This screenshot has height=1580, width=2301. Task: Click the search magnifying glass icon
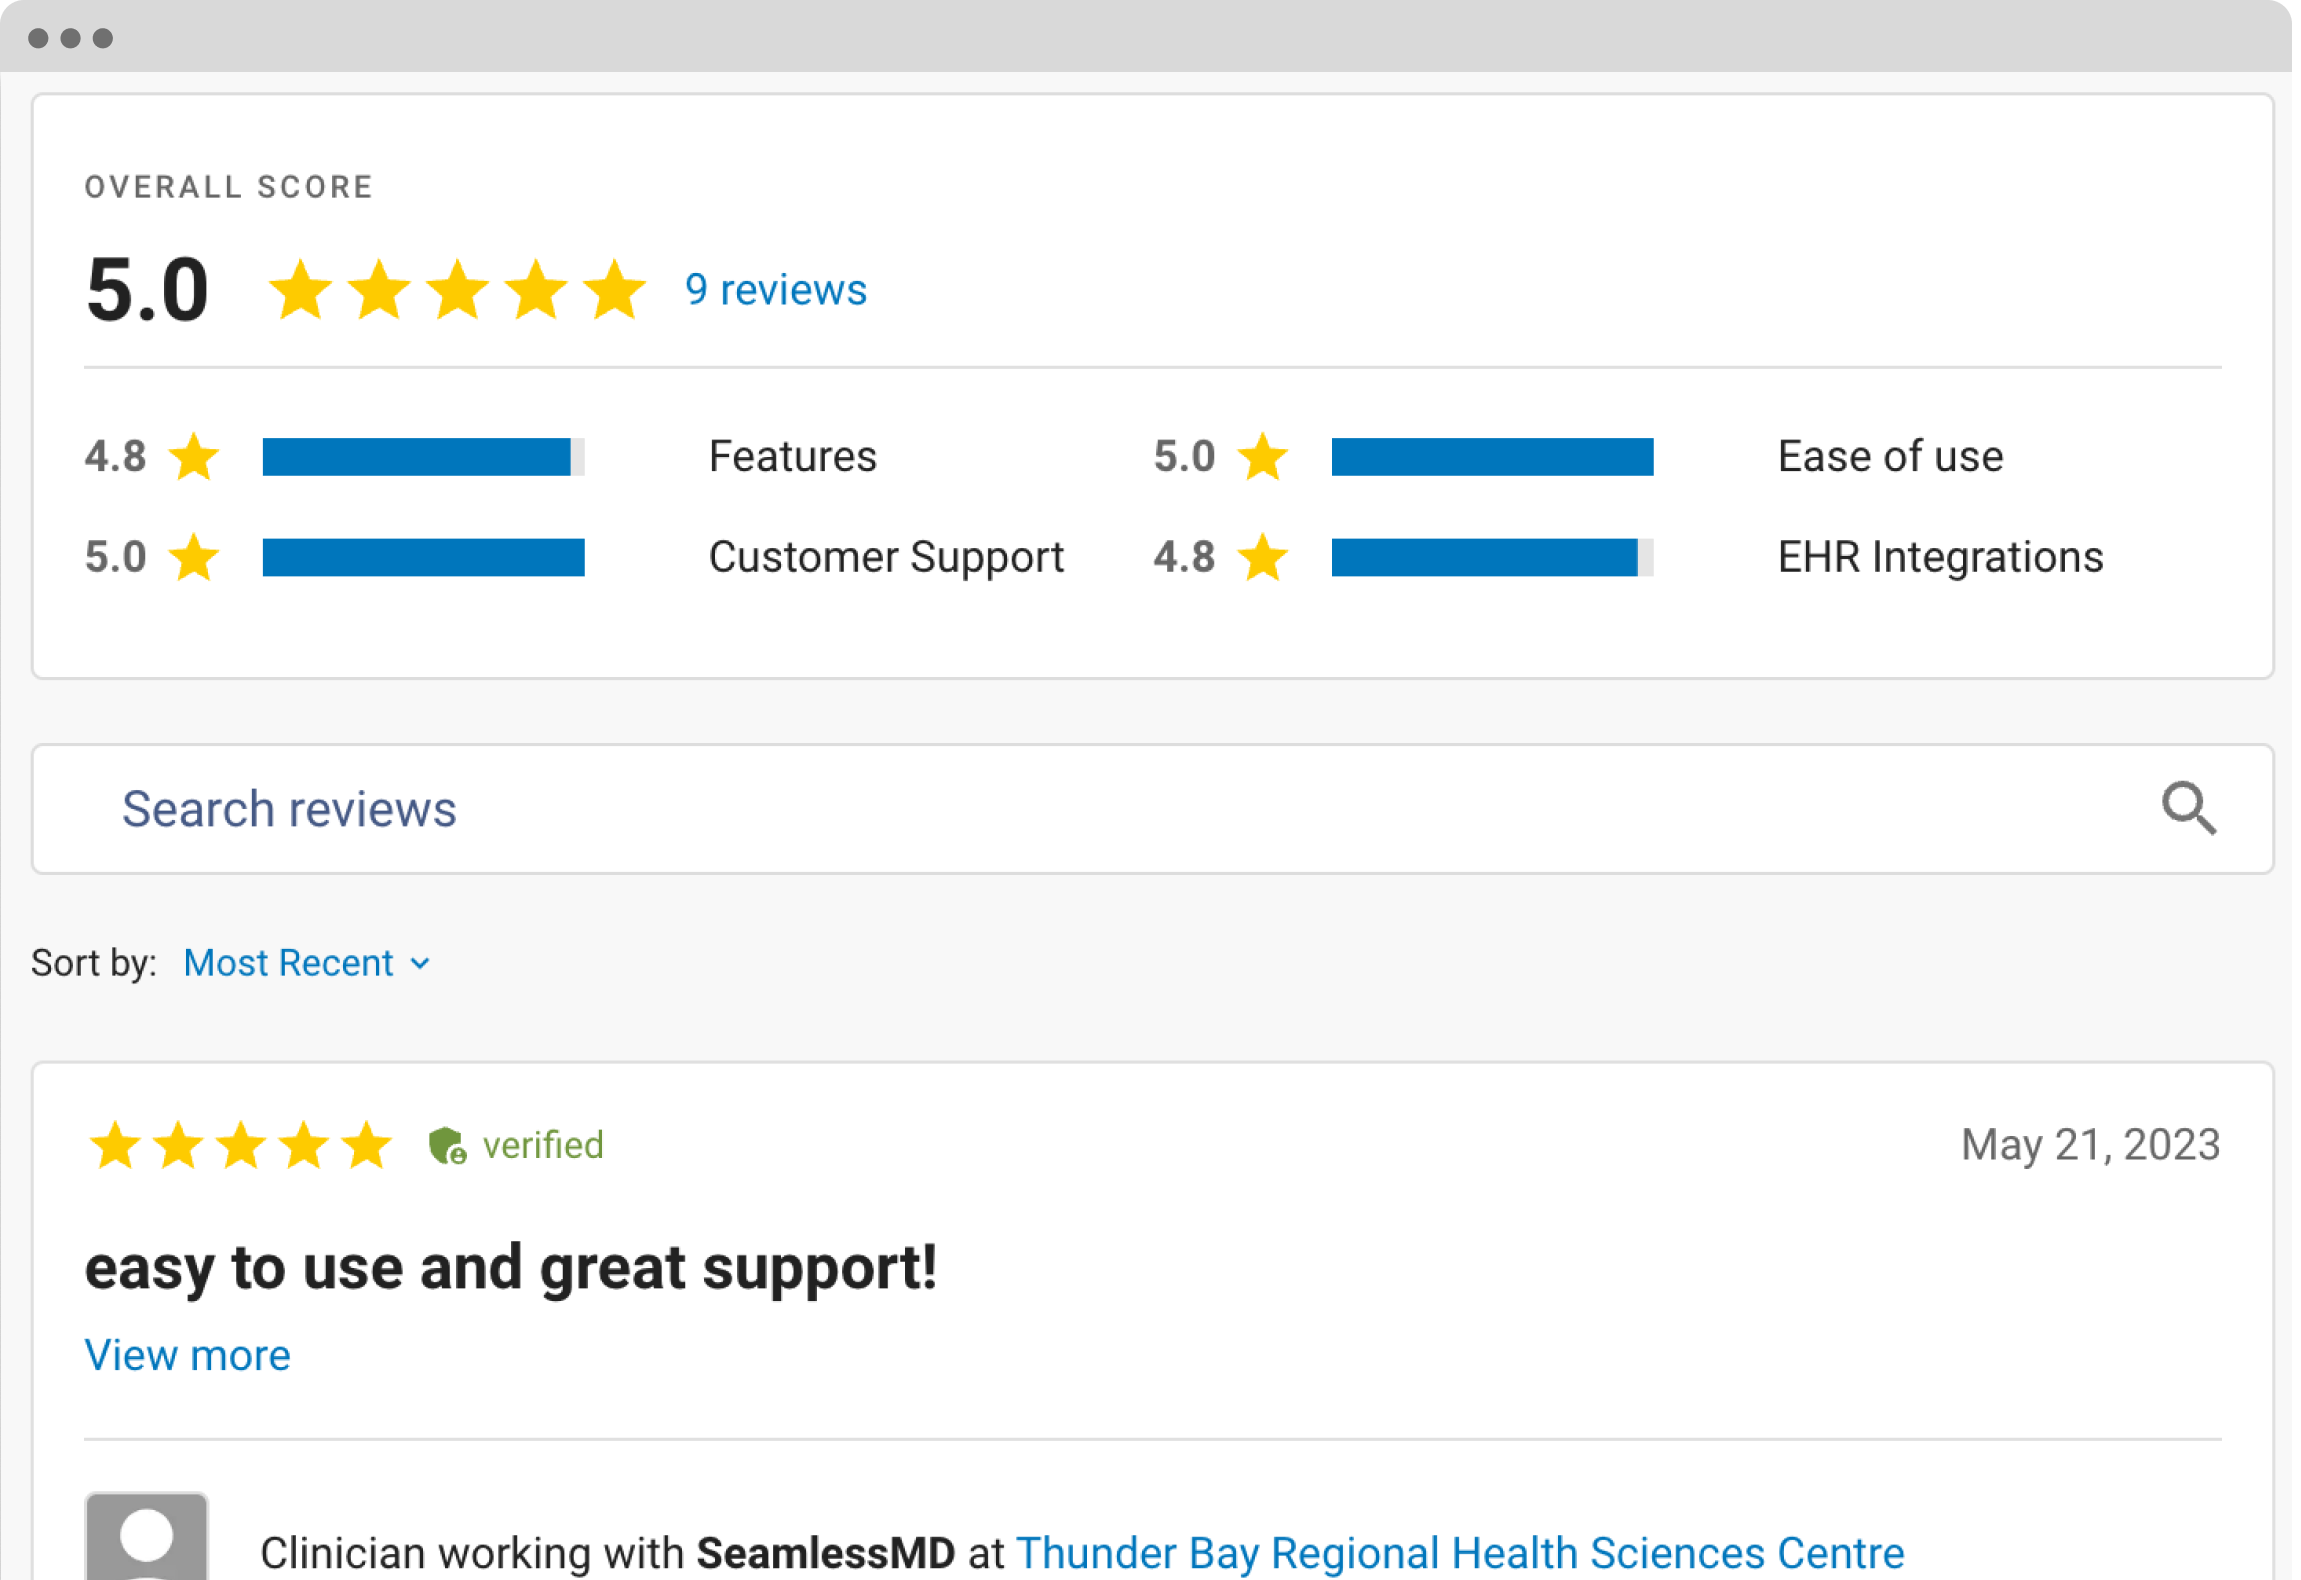click(2188, 808)
